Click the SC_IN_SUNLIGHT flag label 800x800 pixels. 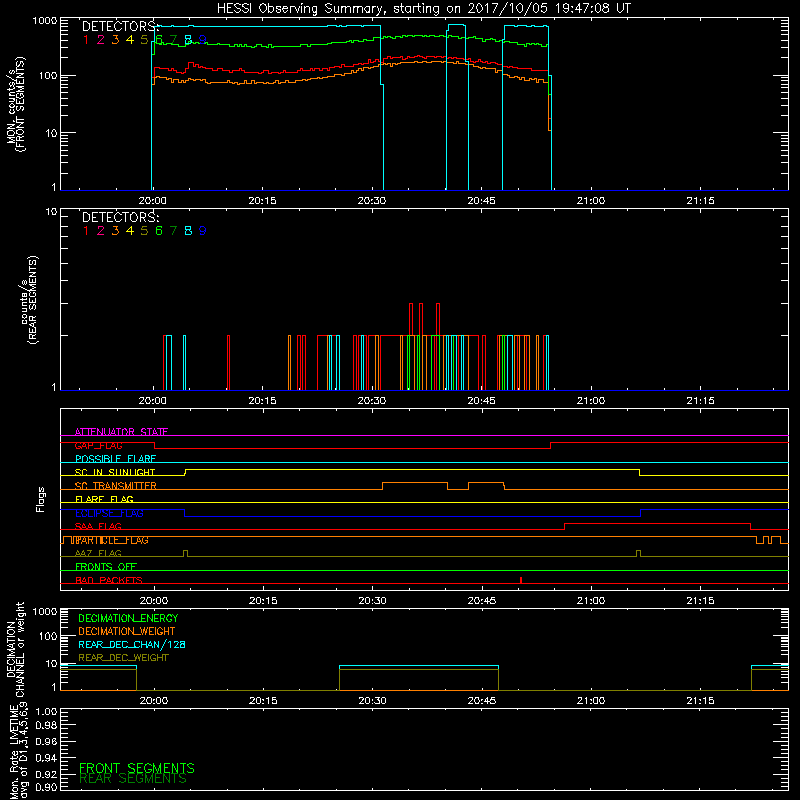click(x=115, y=472)
